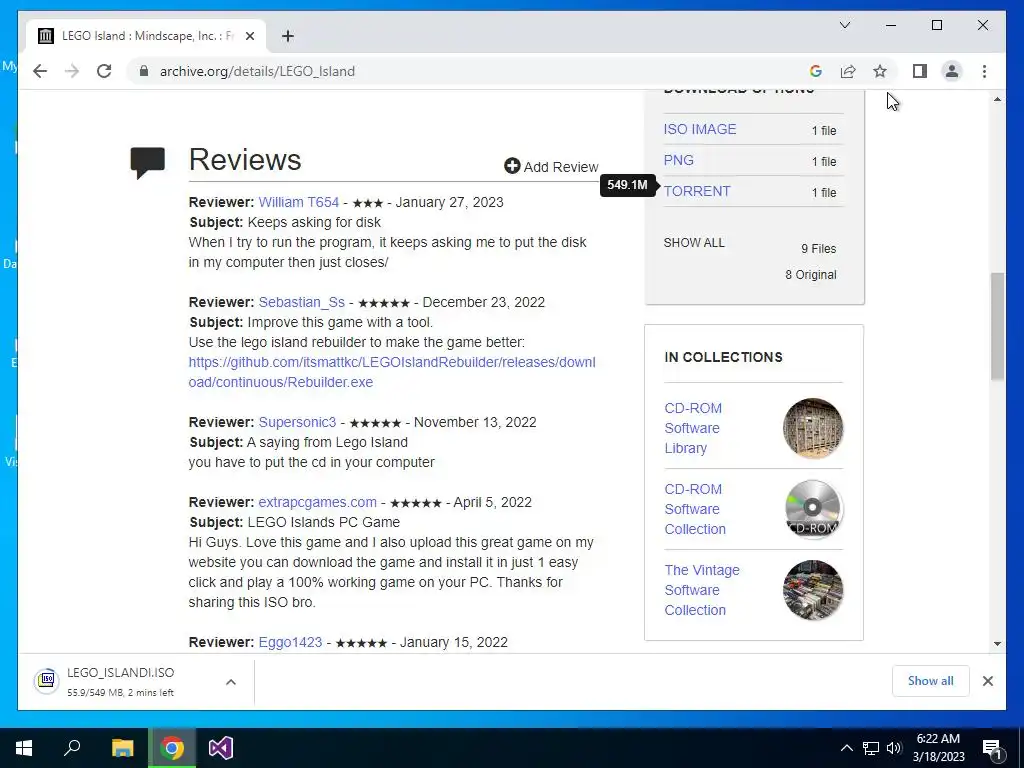This screenshot has width=1024, height=768.
Task: Click Vintage Software Collection thumbnail
Action: [812, 590]
